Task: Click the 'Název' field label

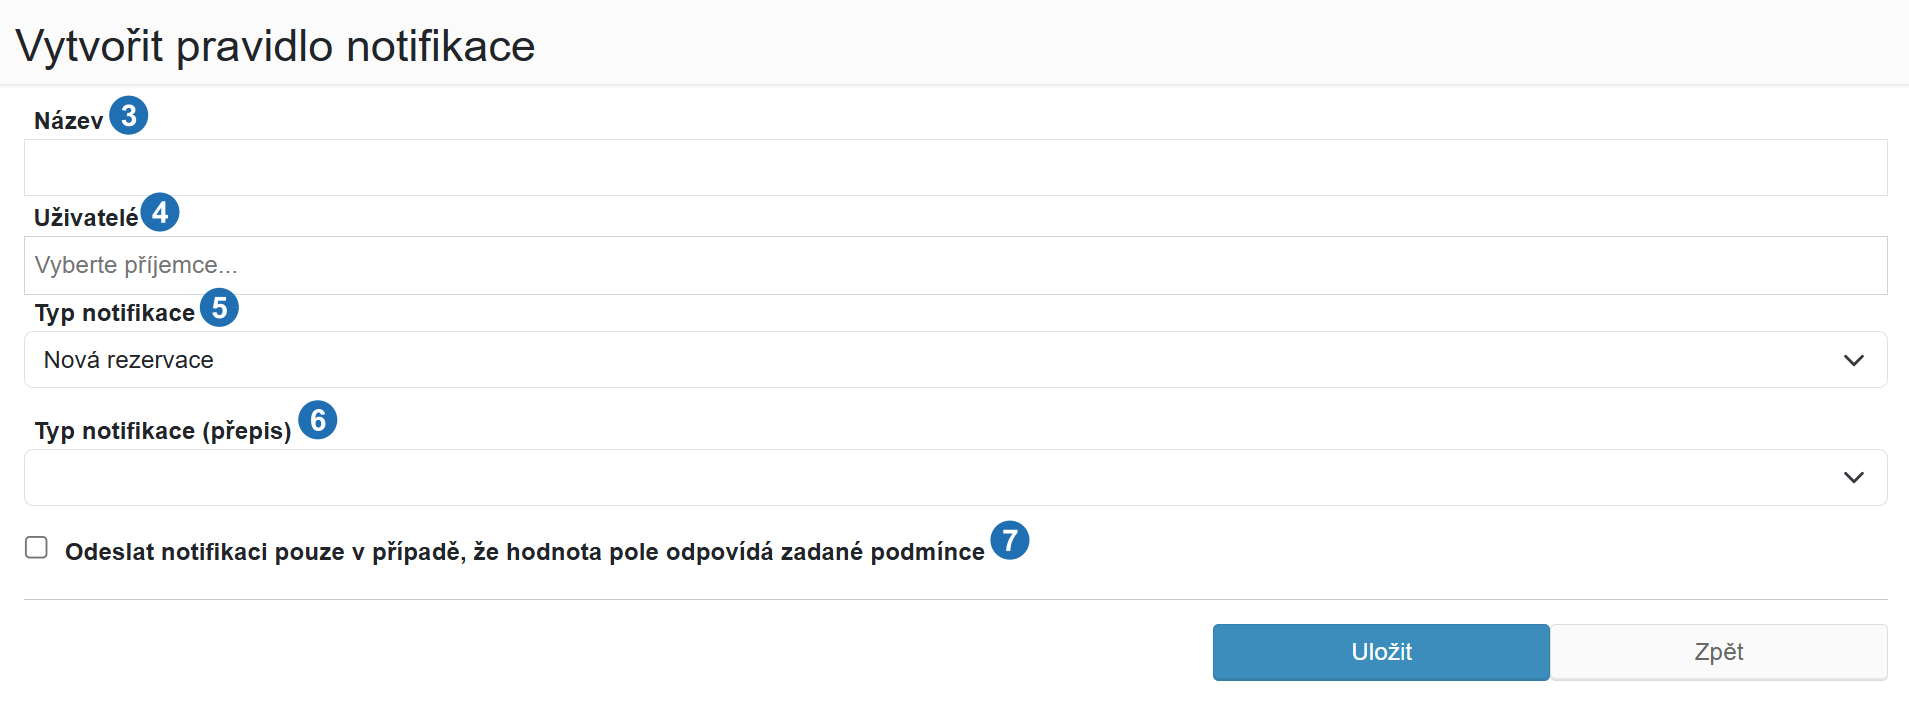Action: pyautogui.click(x=69, y=121)
